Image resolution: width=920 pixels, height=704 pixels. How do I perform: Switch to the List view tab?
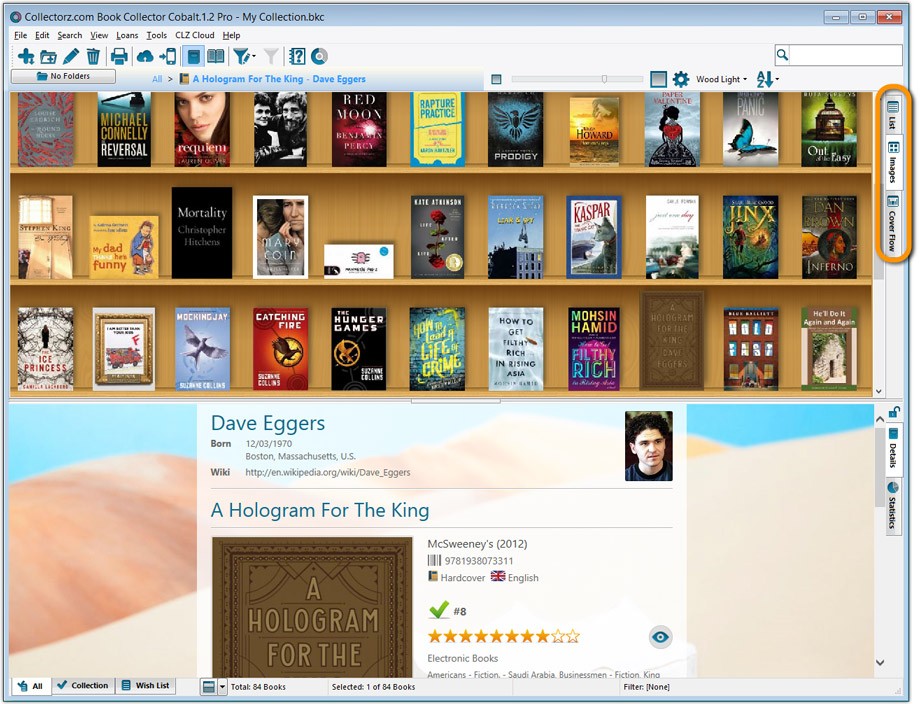[x=892, y=114]
